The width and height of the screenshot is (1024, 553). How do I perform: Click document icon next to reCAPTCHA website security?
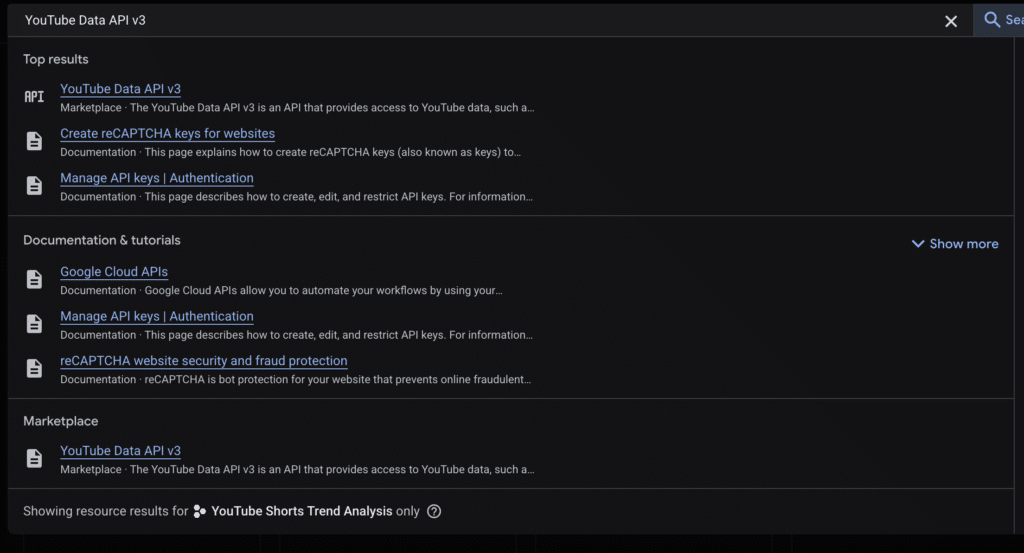[x=34, y=368]
